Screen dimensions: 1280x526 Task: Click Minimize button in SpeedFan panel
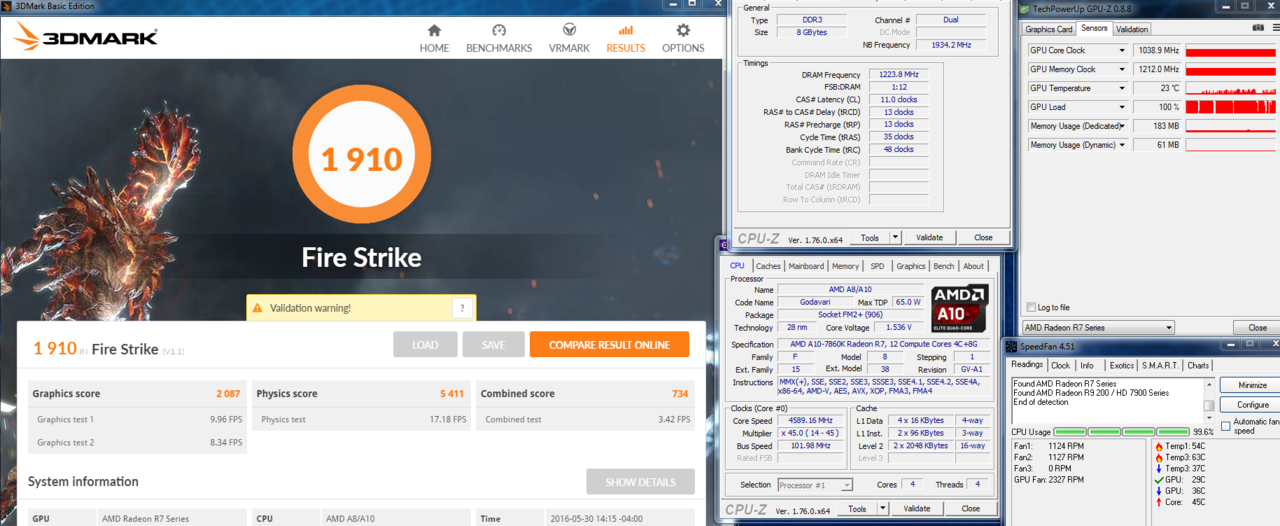[1252, 385]
